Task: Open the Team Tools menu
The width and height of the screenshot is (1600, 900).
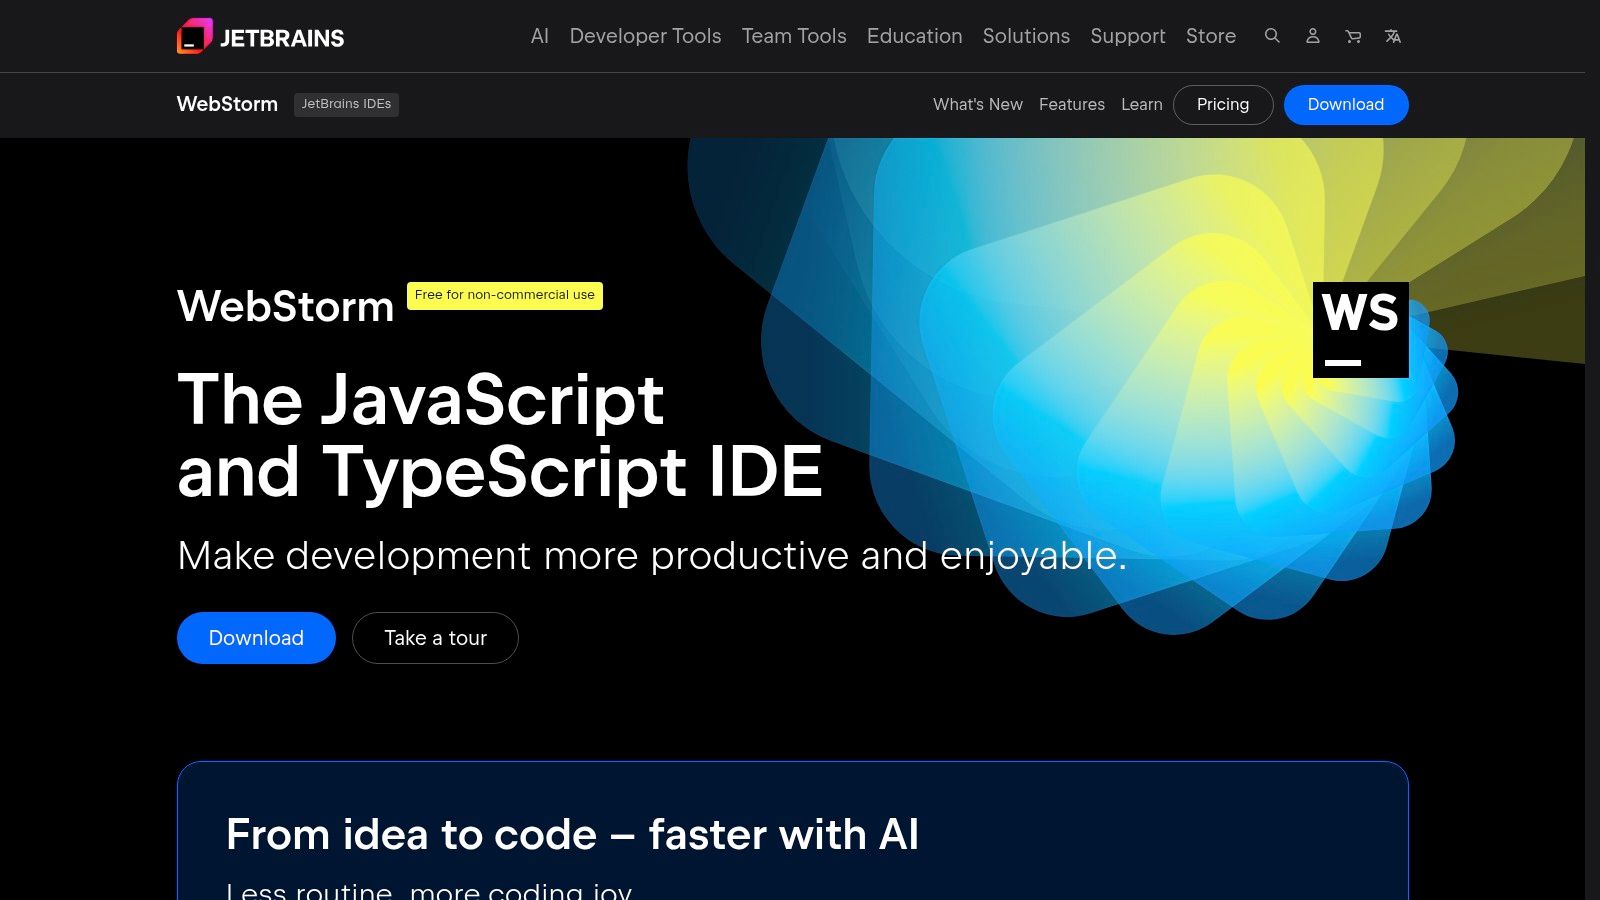Action: 793,36
